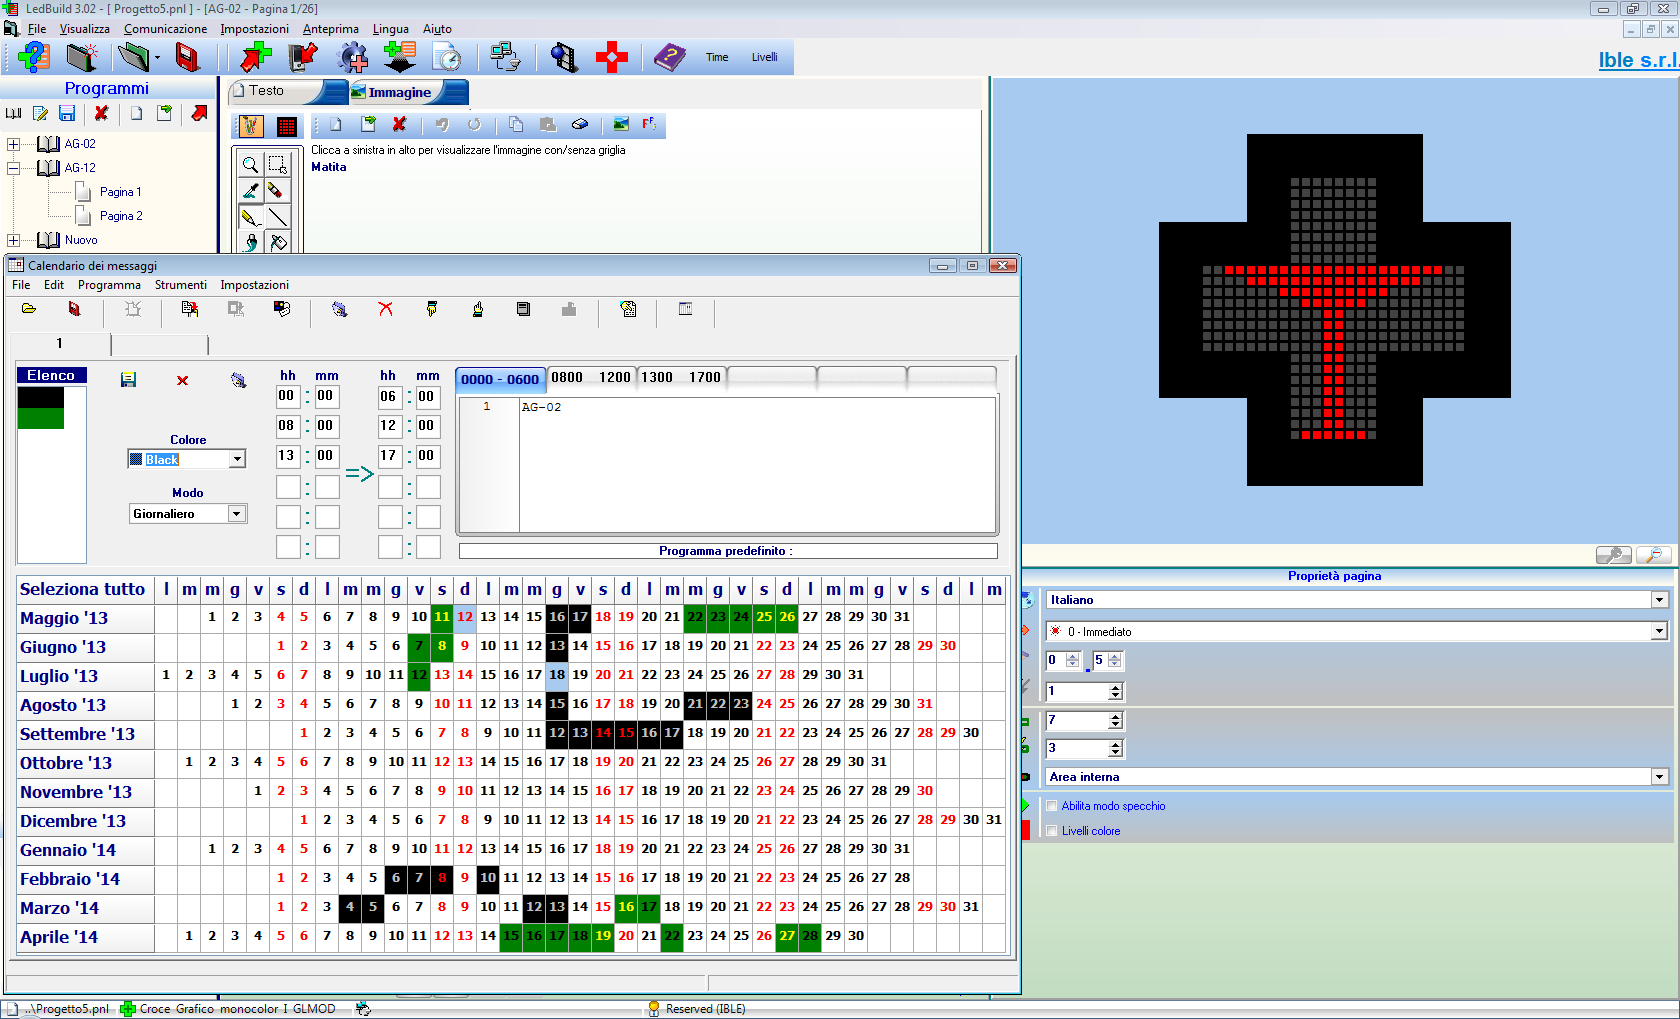The width and height of the screenshot is (1680, 1019).
Task: Open the Modo Giornaliero dropdown
Action: [x=237, y=514]
